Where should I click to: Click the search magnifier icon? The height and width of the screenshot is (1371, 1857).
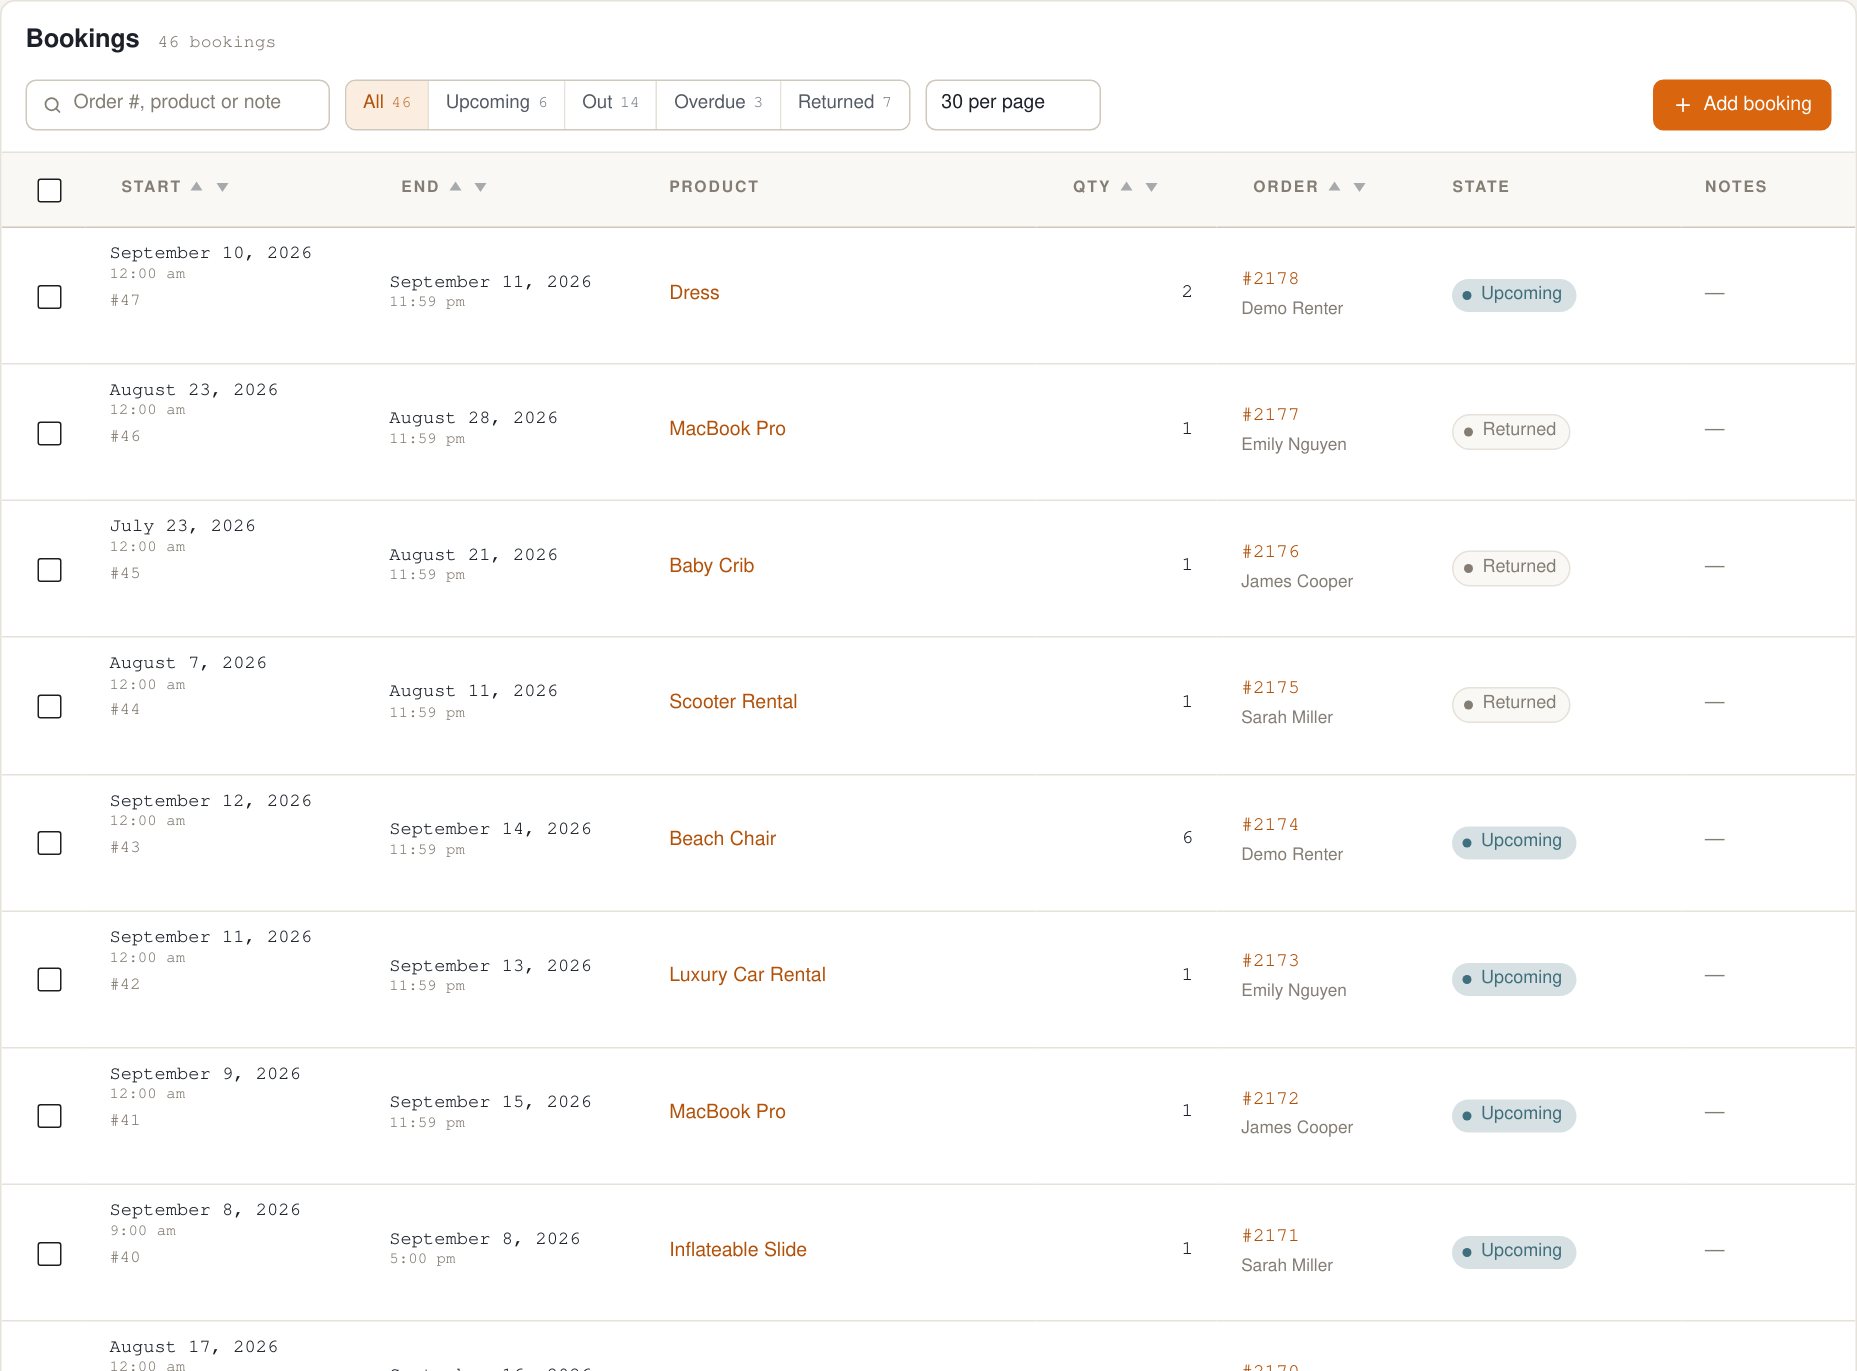[53, 104]
